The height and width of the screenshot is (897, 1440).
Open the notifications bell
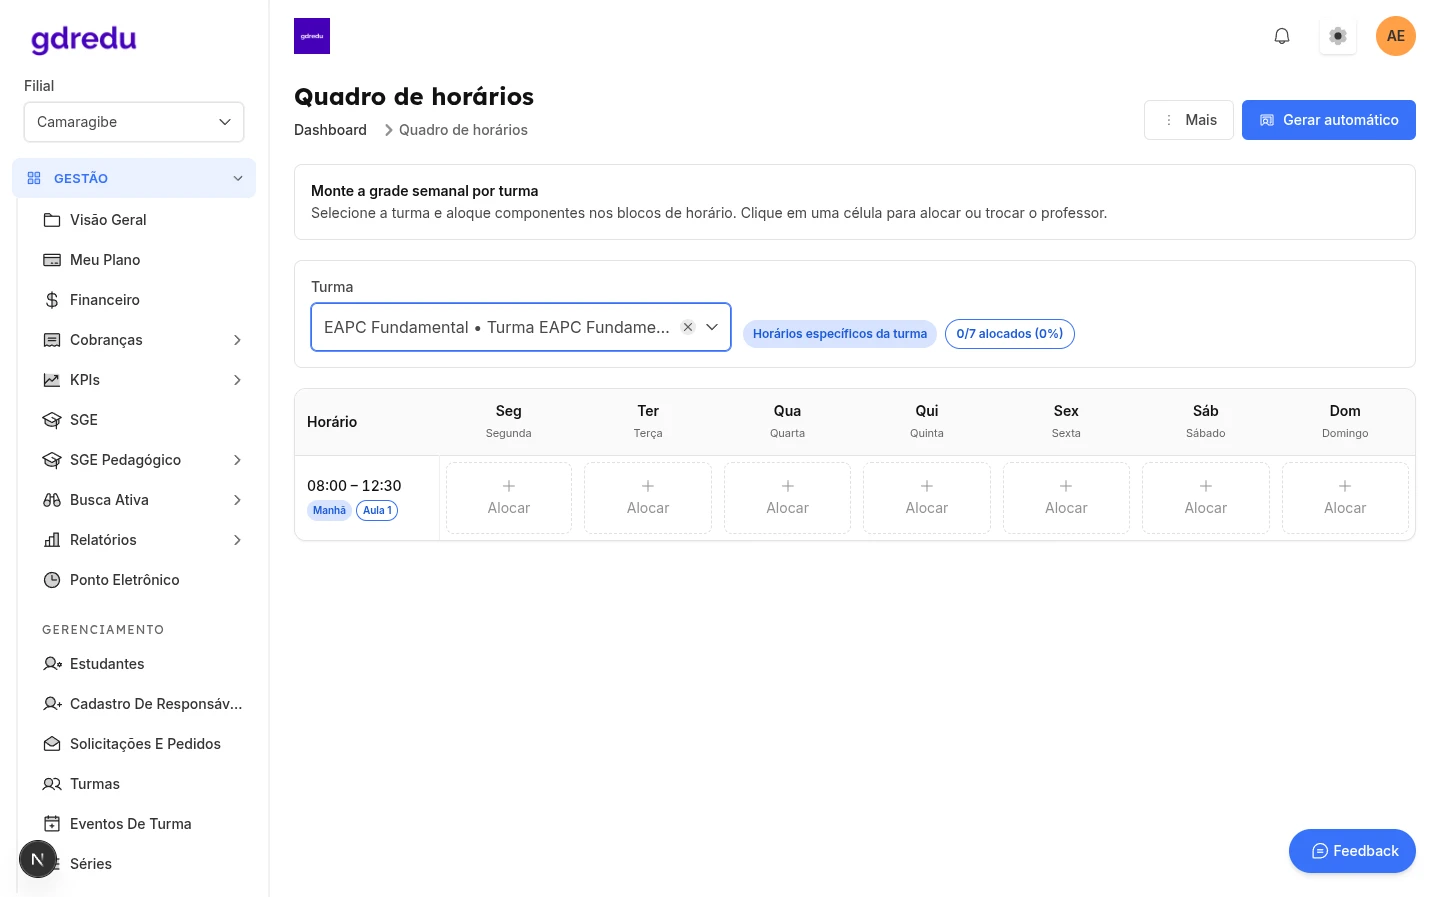1281,36
